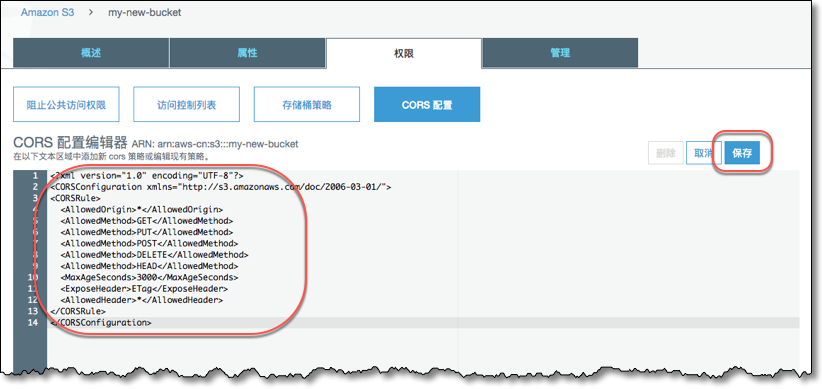Click the AllowedMethod GET line
Viewport: 822px width, 389px height.
click(147, 221)
